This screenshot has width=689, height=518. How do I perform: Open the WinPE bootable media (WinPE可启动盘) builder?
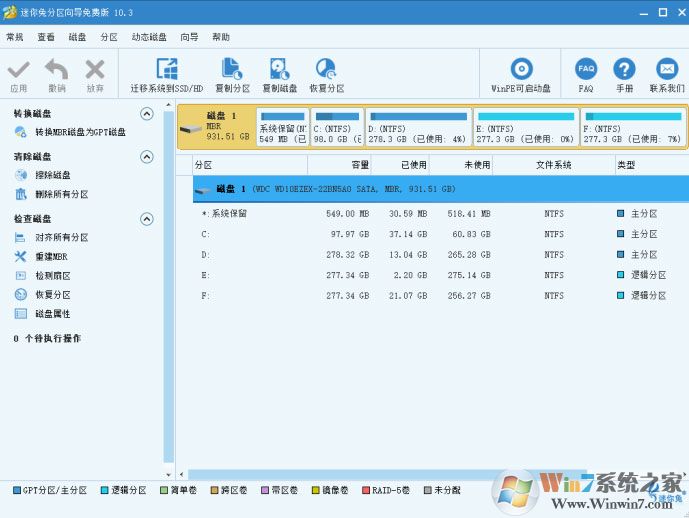click(x=520, y=70)
